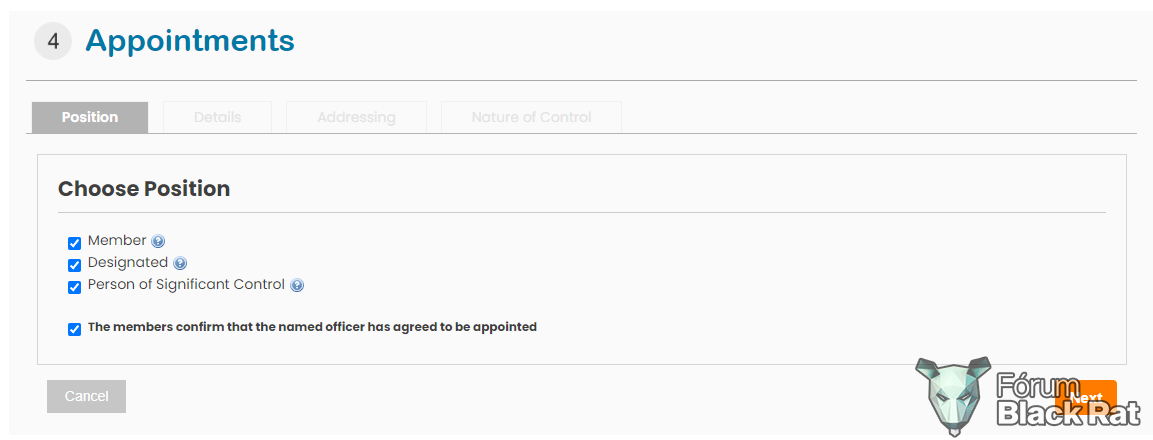Screen dimensions: 1153x440
Task: Click the Choose Position heading
Action: coord(144,189)
